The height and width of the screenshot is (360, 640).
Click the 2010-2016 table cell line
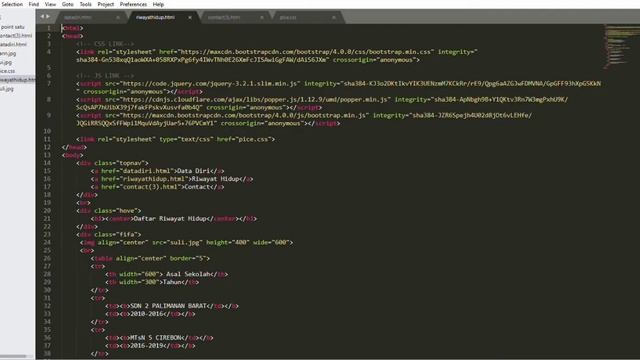tap(150, 314)
